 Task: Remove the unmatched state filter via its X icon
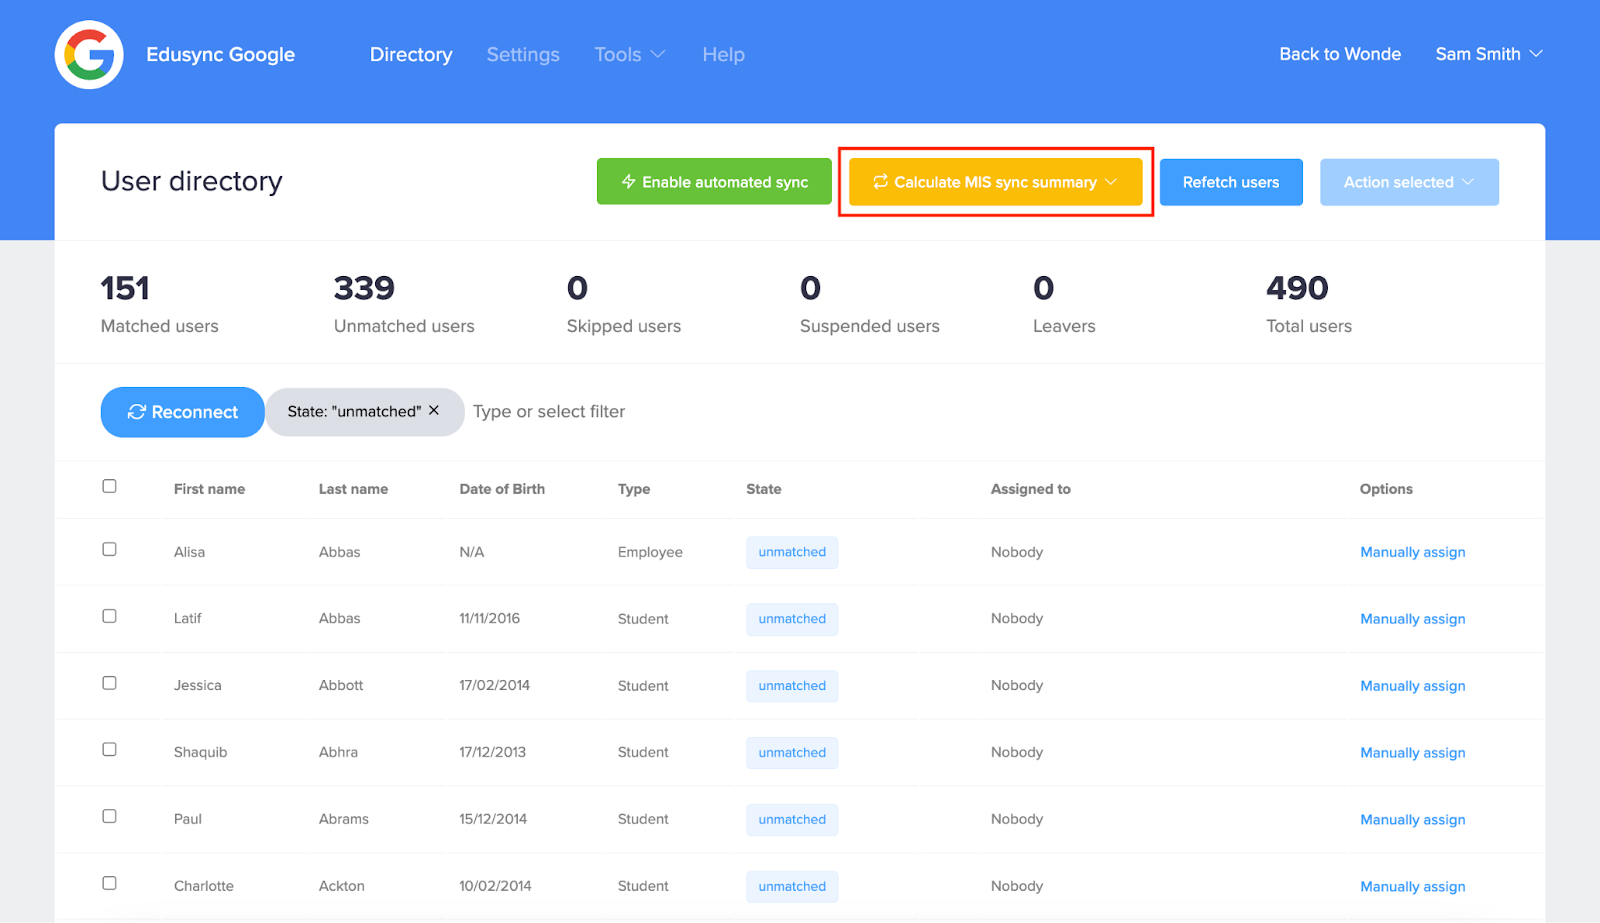tap(434, 410)
